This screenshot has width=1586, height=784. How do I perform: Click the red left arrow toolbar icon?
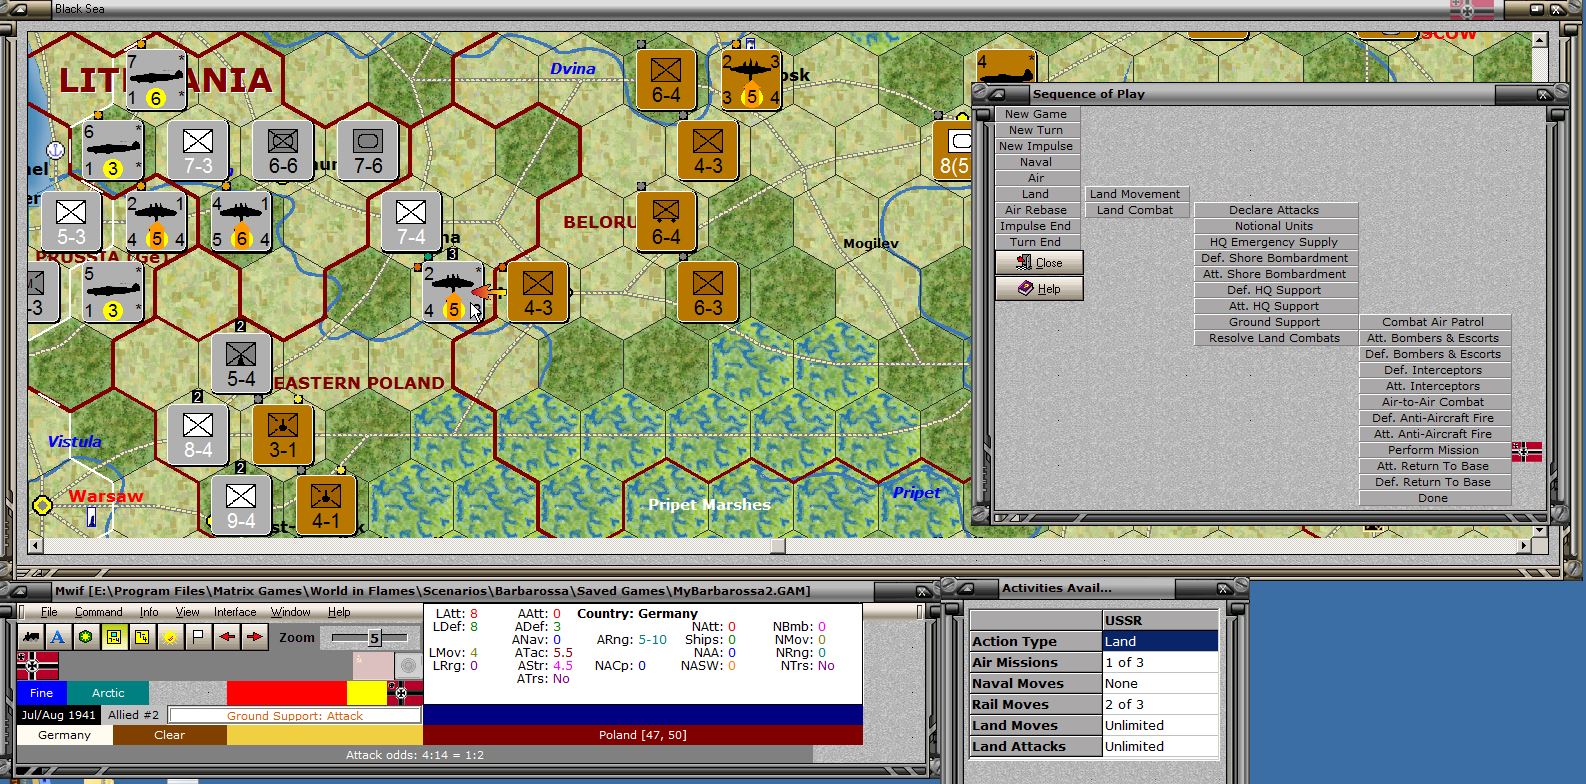point(227,637)
